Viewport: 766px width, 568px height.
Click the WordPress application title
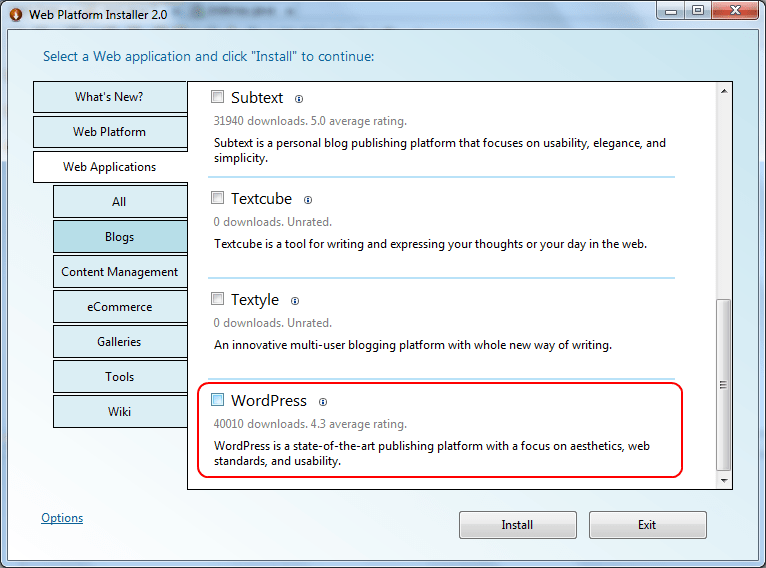click(x=269, y=401)
